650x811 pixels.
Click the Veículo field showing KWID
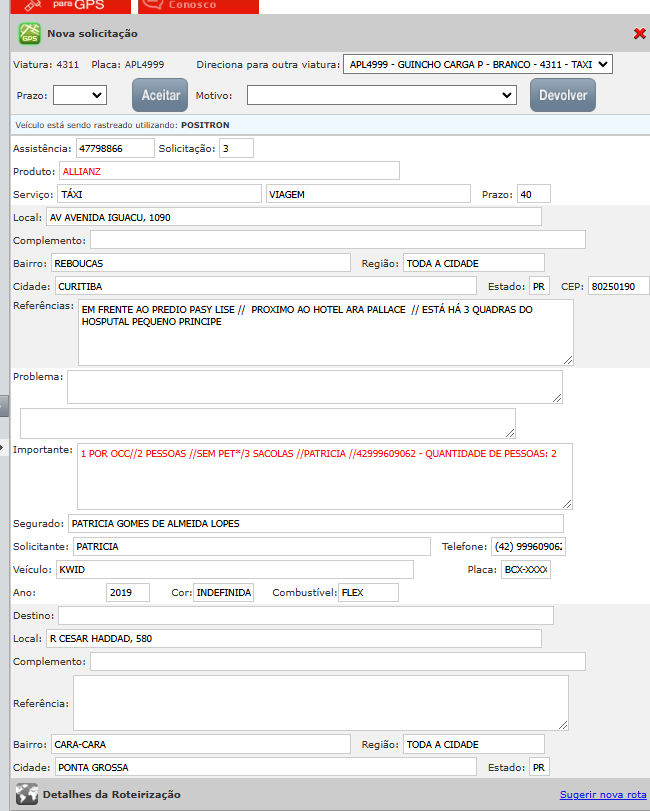pyautogui.click(x=235, y=569)
